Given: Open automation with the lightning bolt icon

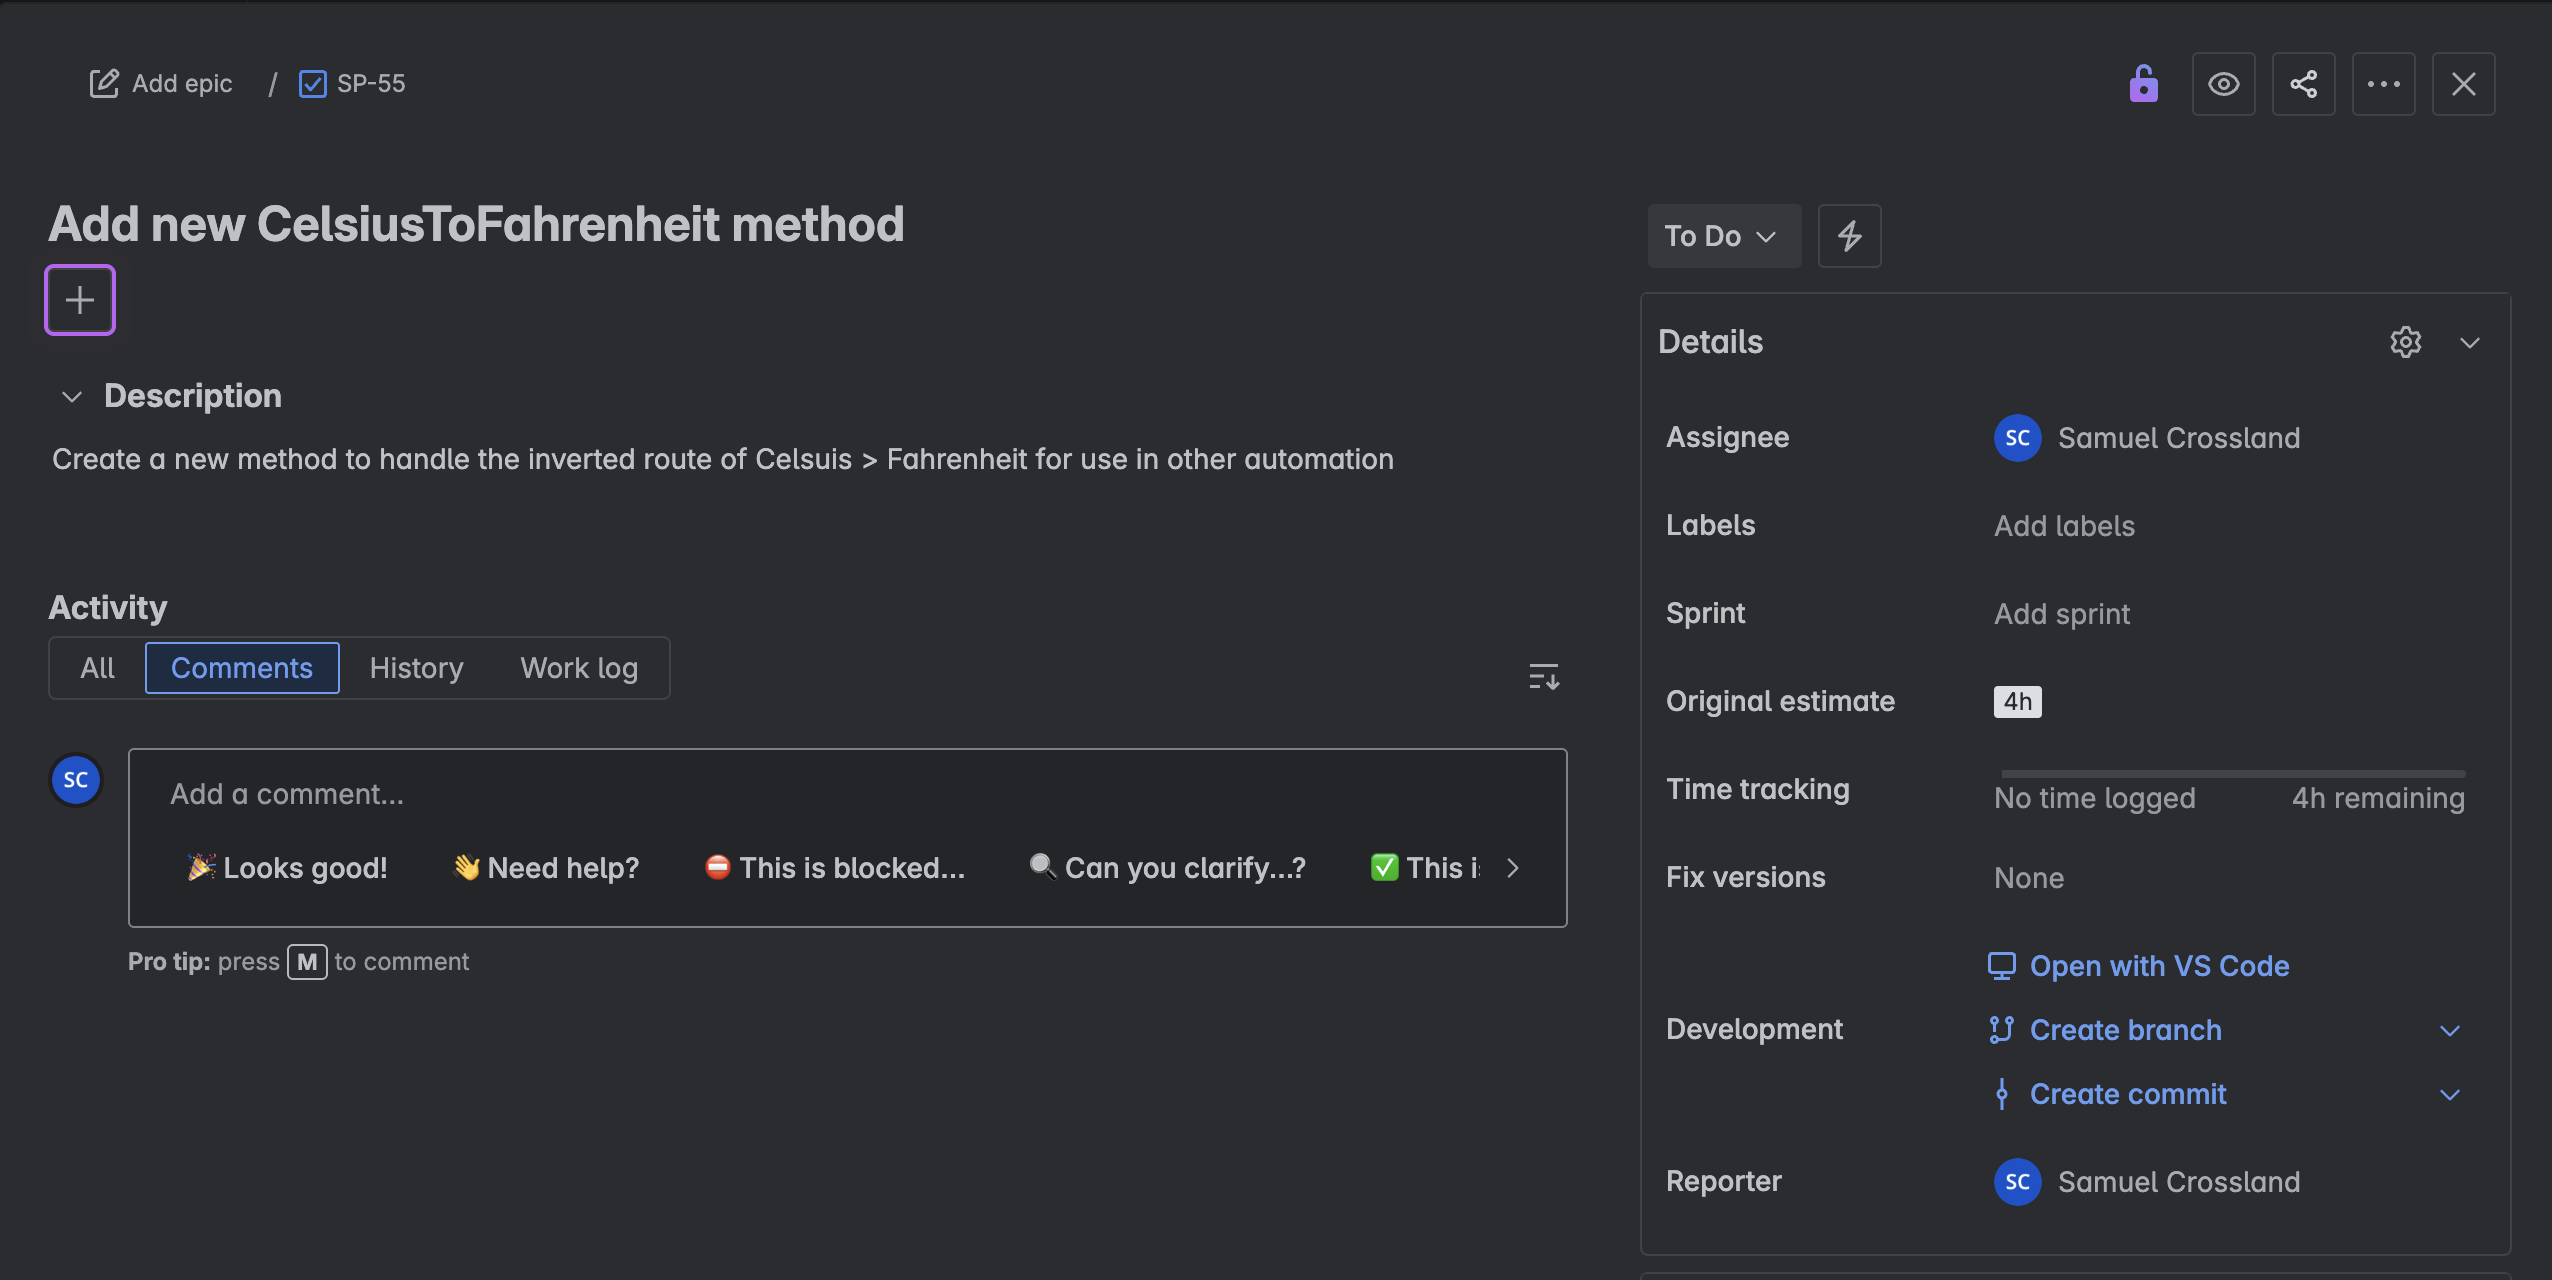Looking at the screenshot, I should coord(1848,236).
